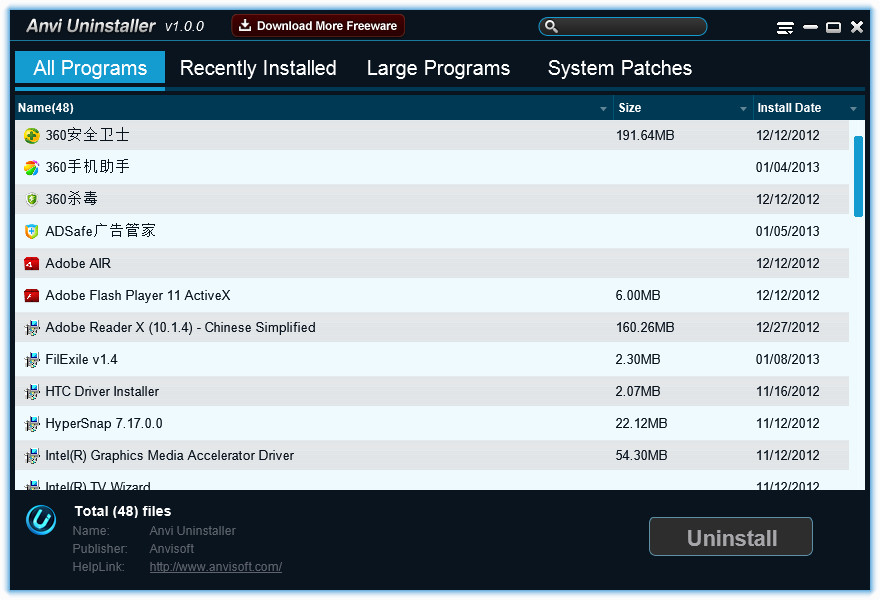Switch to Large Programs tab

point(438,68)
